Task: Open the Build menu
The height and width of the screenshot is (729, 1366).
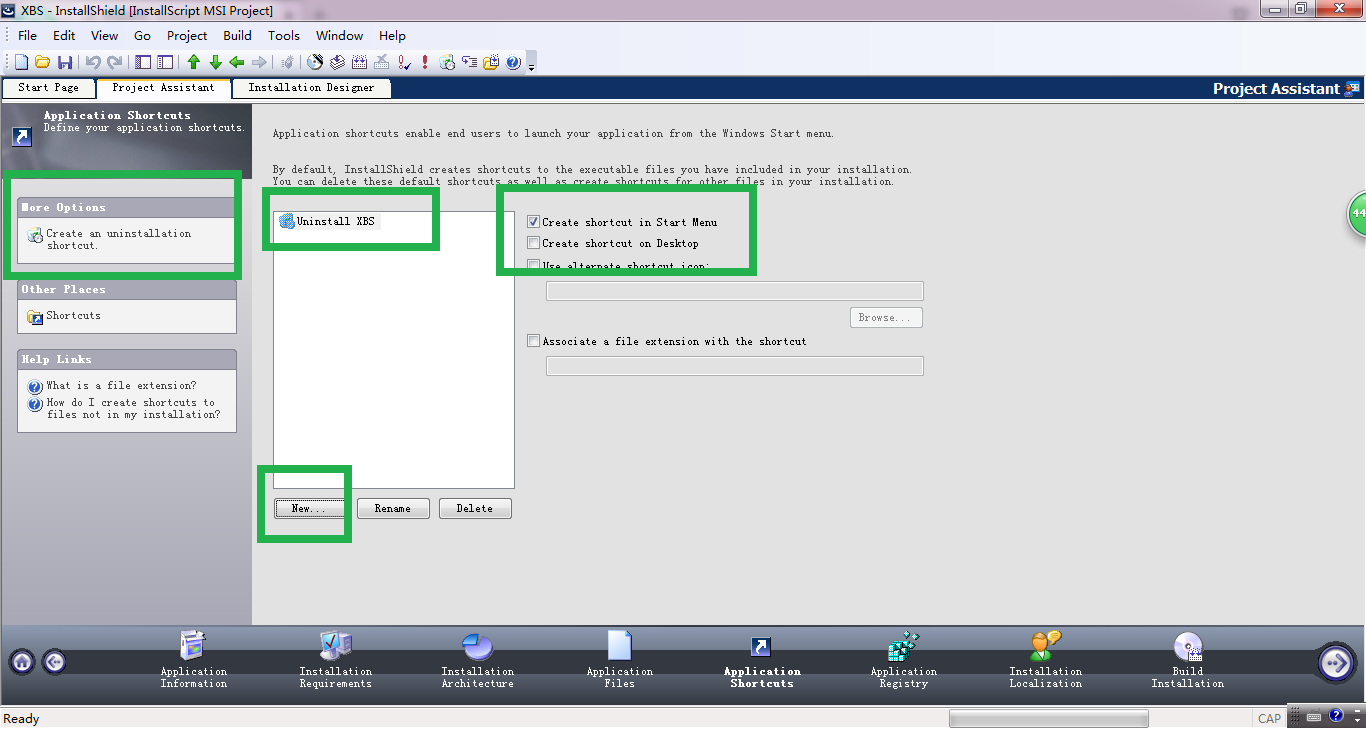Action: 237,35
